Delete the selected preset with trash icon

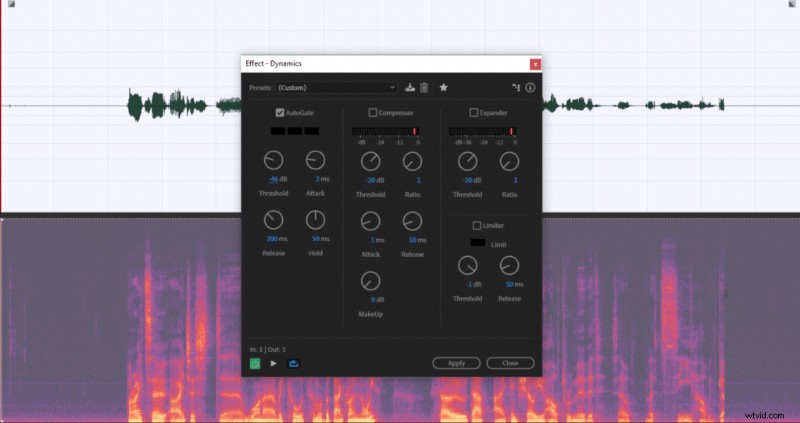(424, 88)
